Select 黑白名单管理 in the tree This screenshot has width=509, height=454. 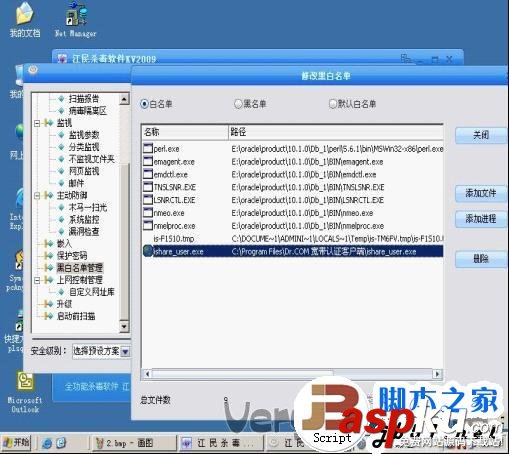tap(79, 268)
